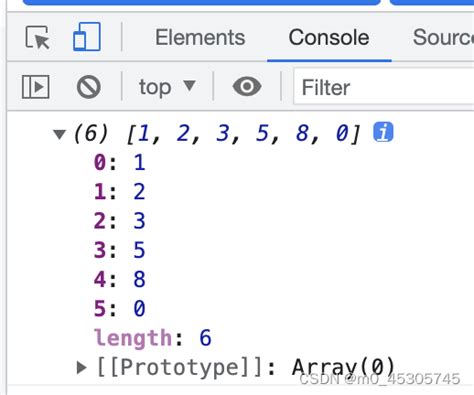Select the array entry 3: 5
Viewport: 474px width, 395px height.
120,250
